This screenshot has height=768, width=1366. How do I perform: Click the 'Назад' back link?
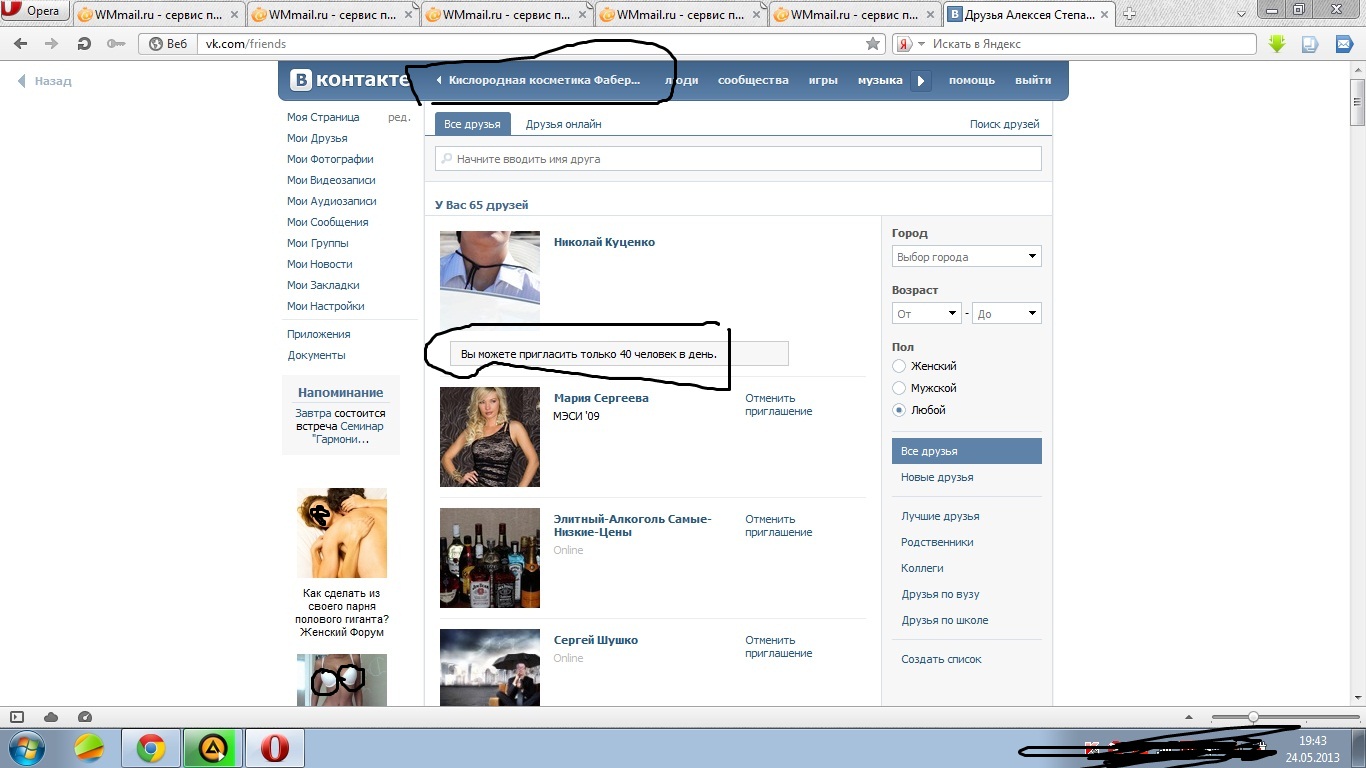point(45,81)
